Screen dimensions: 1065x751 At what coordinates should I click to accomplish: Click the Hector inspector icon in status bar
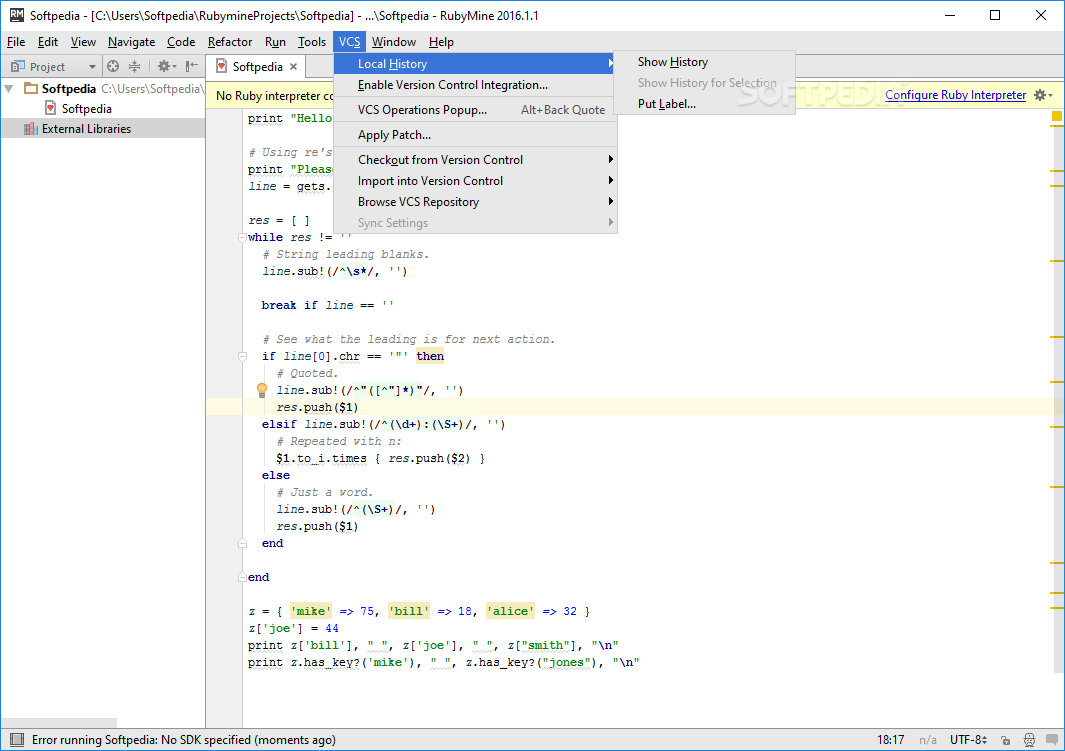click(x=1030, y=740)
